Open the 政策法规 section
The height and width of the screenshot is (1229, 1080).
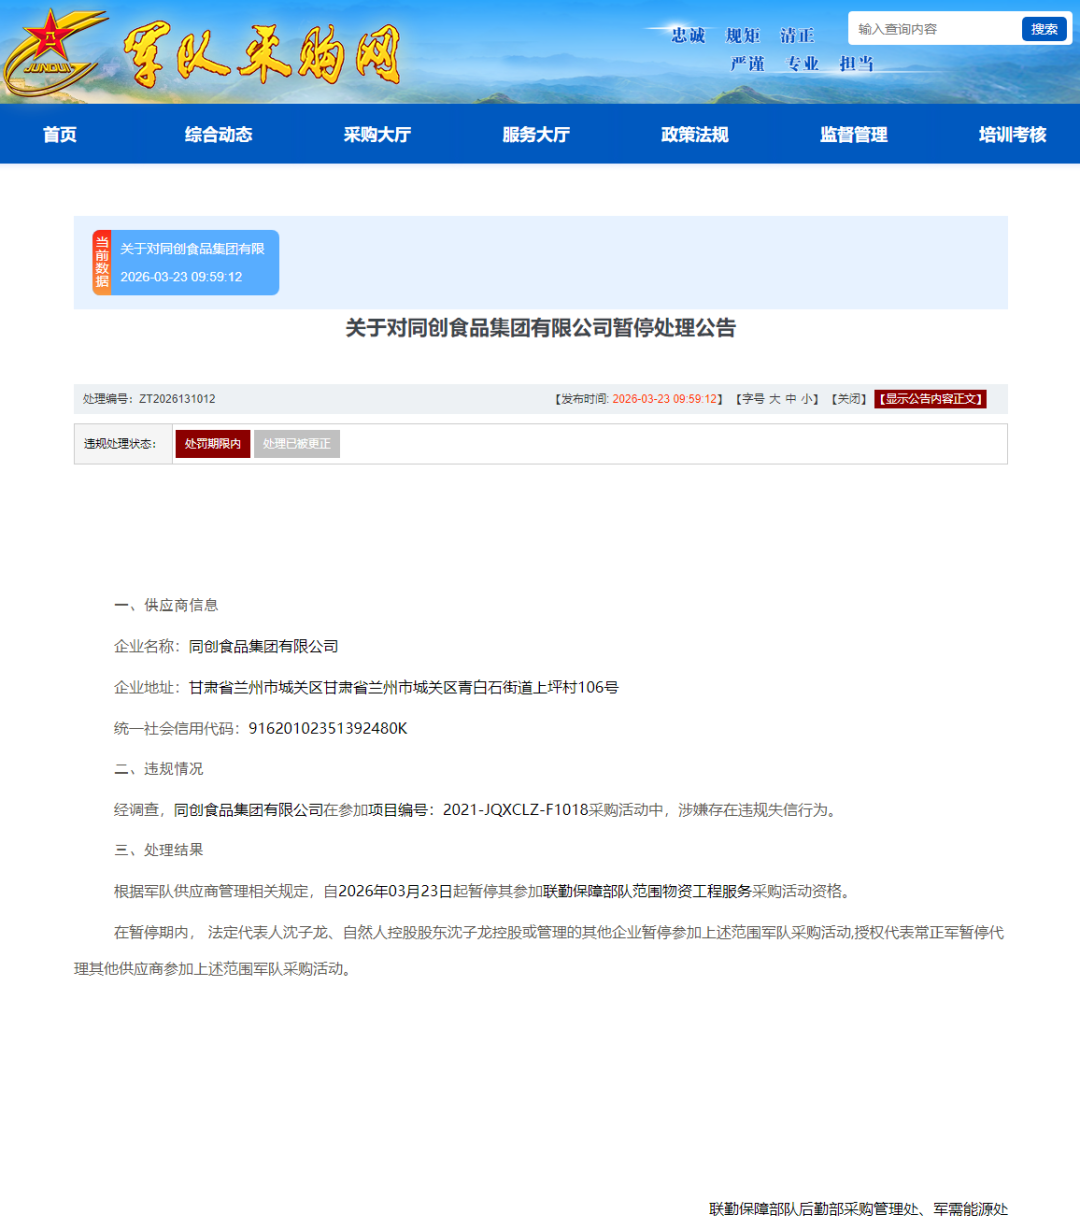click(x=694, y=134)
